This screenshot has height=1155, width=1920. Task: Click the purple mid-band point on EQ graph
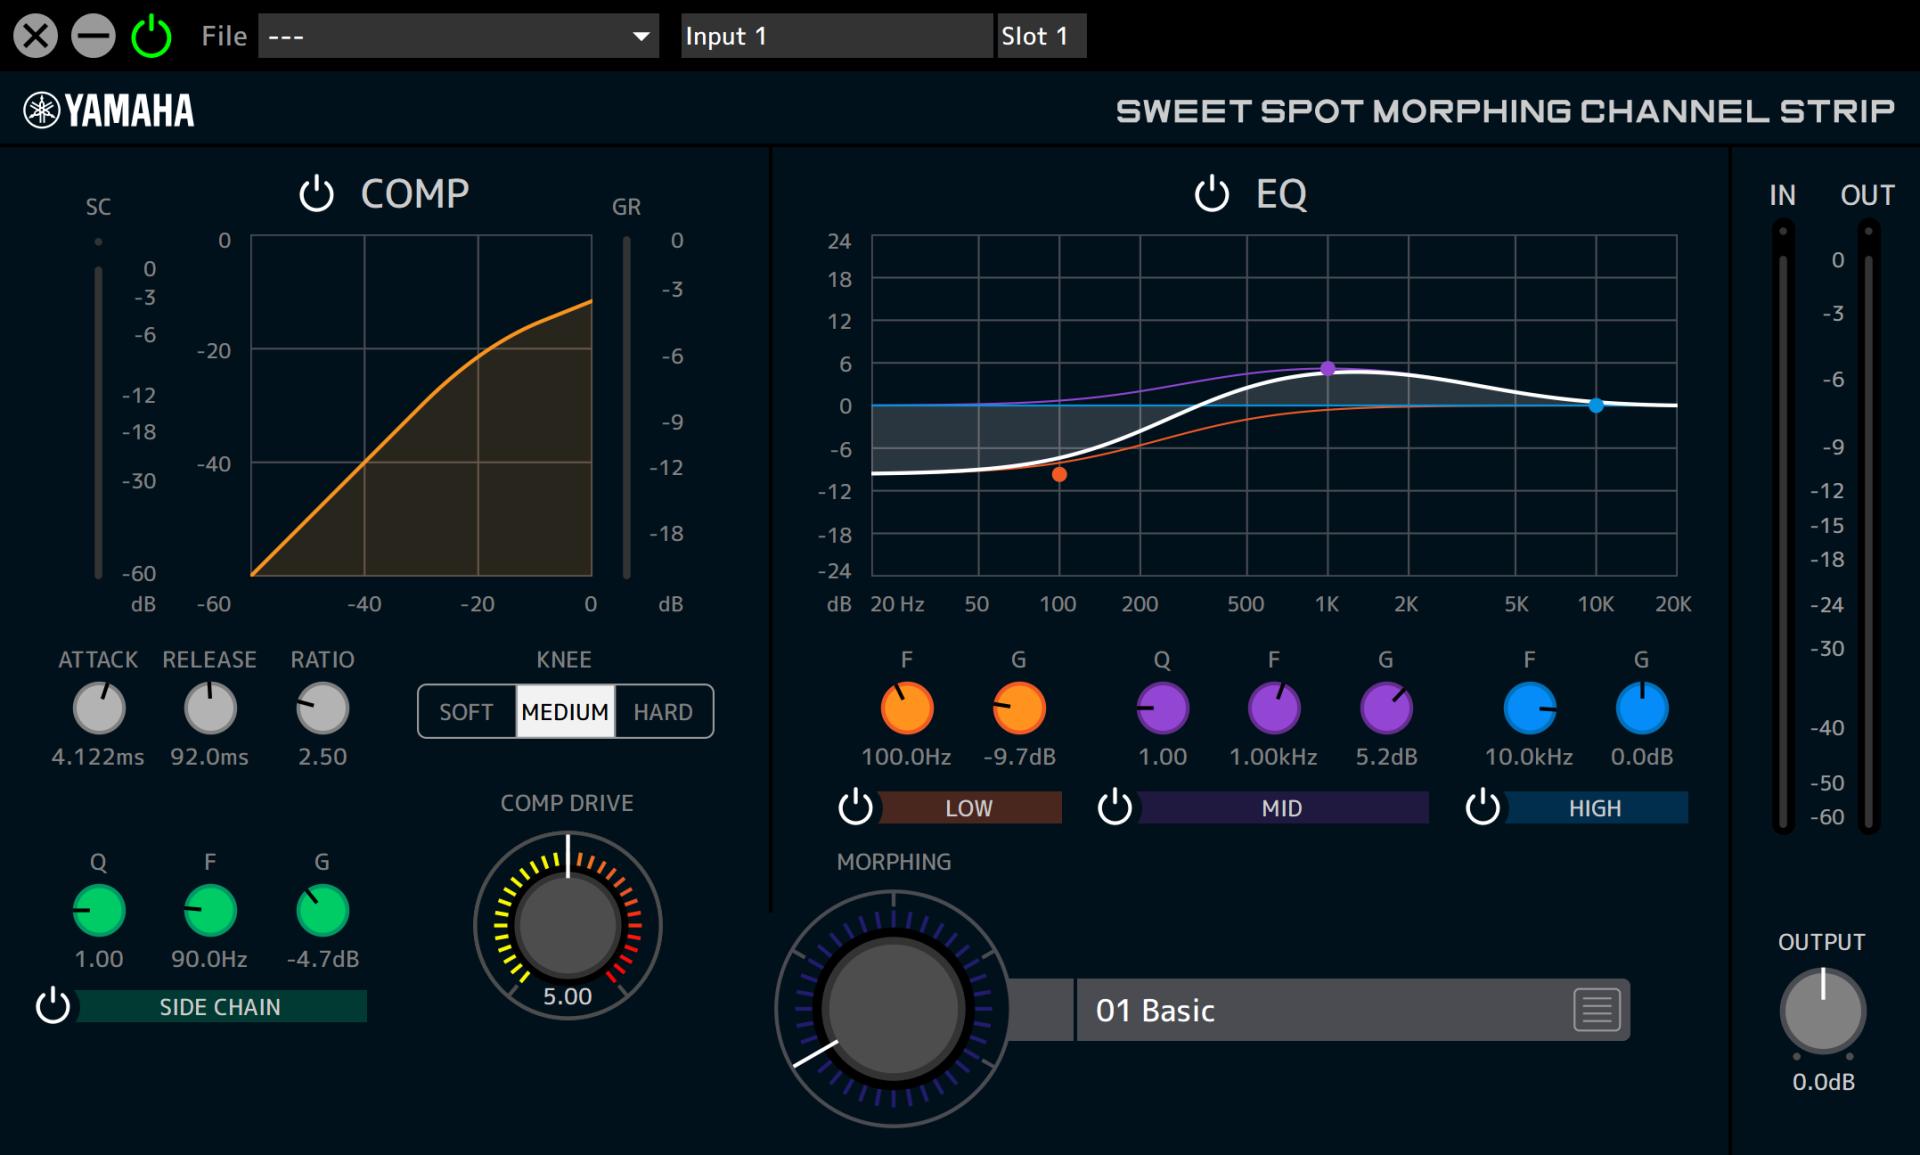[1327, 368]
